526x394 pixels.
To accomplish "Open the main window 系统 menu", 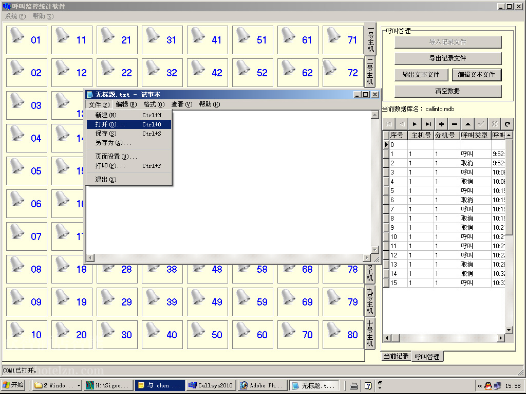I will coord(15,16).
